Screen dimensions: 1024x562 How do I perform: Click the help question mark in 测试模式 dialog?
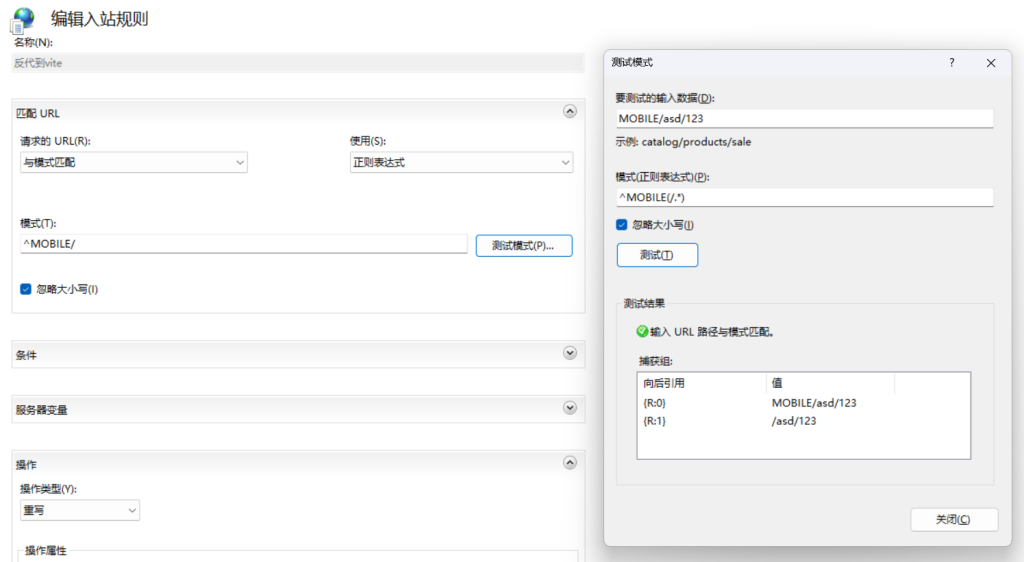click(951, 62)
